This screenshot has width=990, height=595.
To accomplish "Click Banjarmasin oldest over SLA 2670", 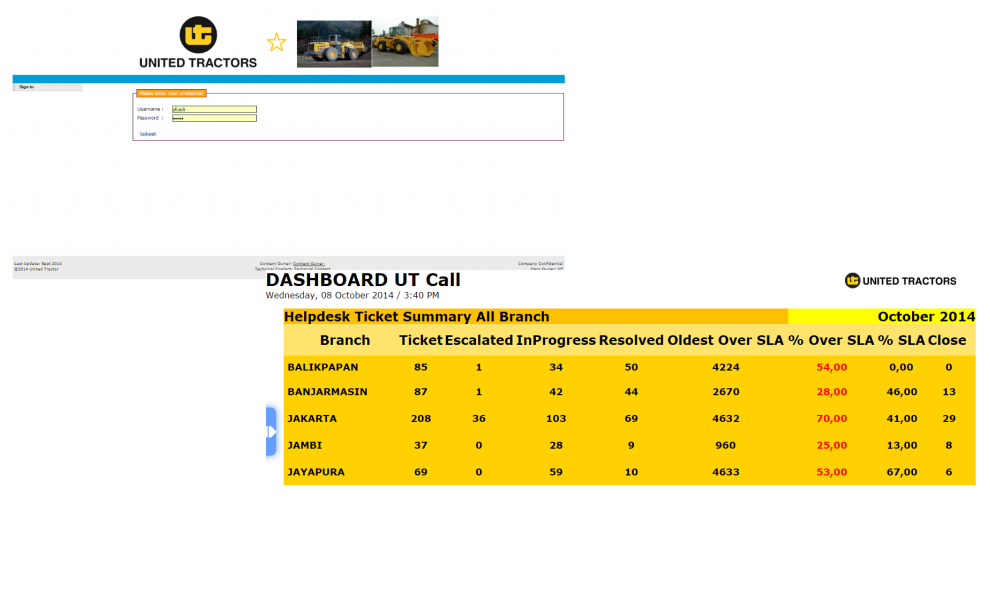I will [725, 392].
